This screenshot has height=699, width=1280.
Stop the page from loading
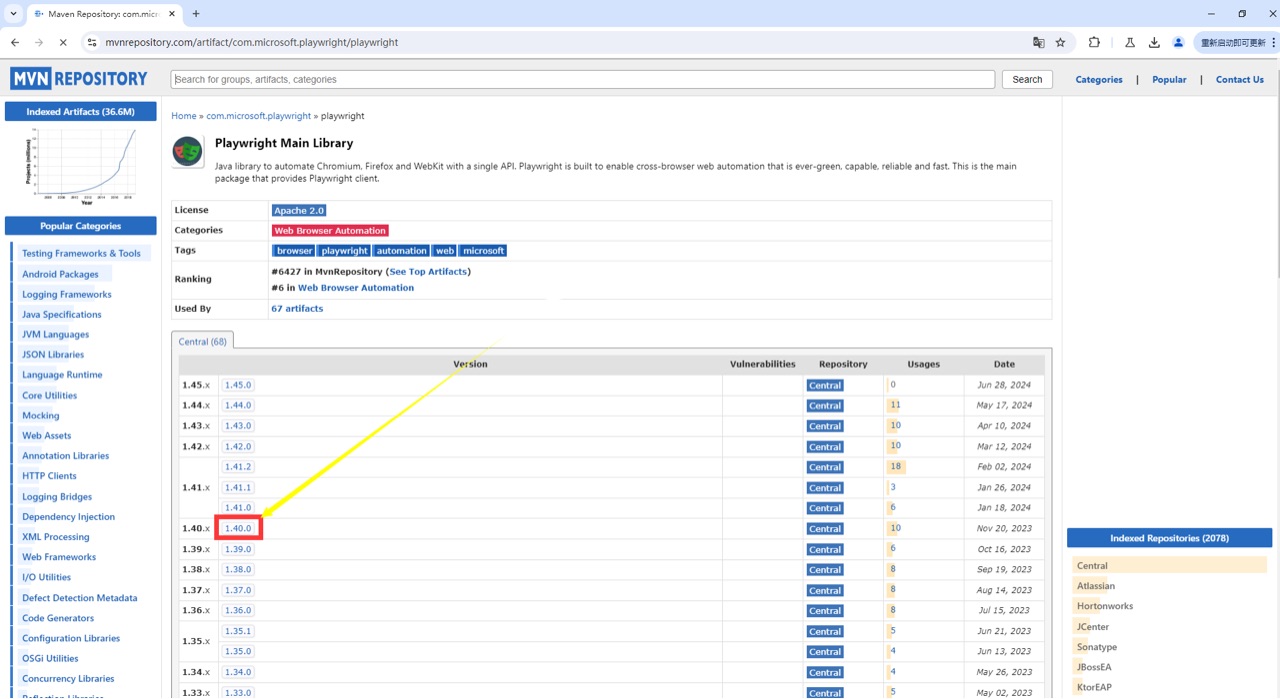click(63, 42)
